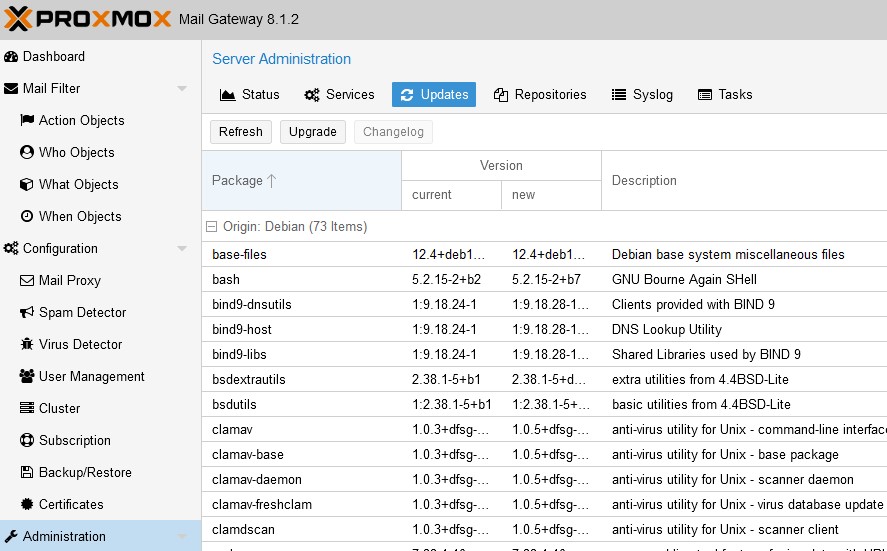The image size is (887, 551).
Task: Select the base-files package row
Action: 544,255
